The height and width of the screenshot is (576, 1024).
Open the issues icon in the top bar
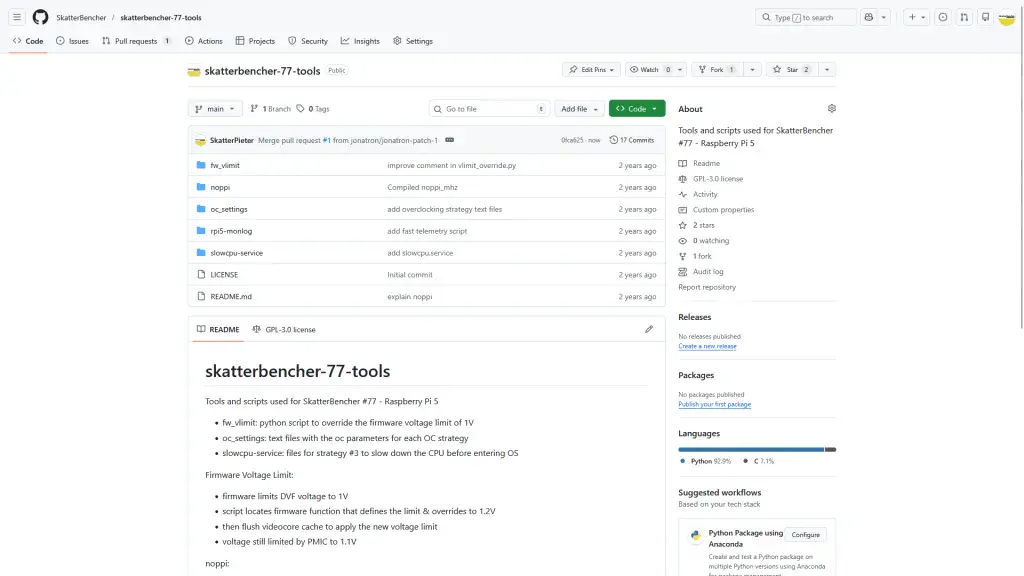pyautogui.click(x=942, y=18)
